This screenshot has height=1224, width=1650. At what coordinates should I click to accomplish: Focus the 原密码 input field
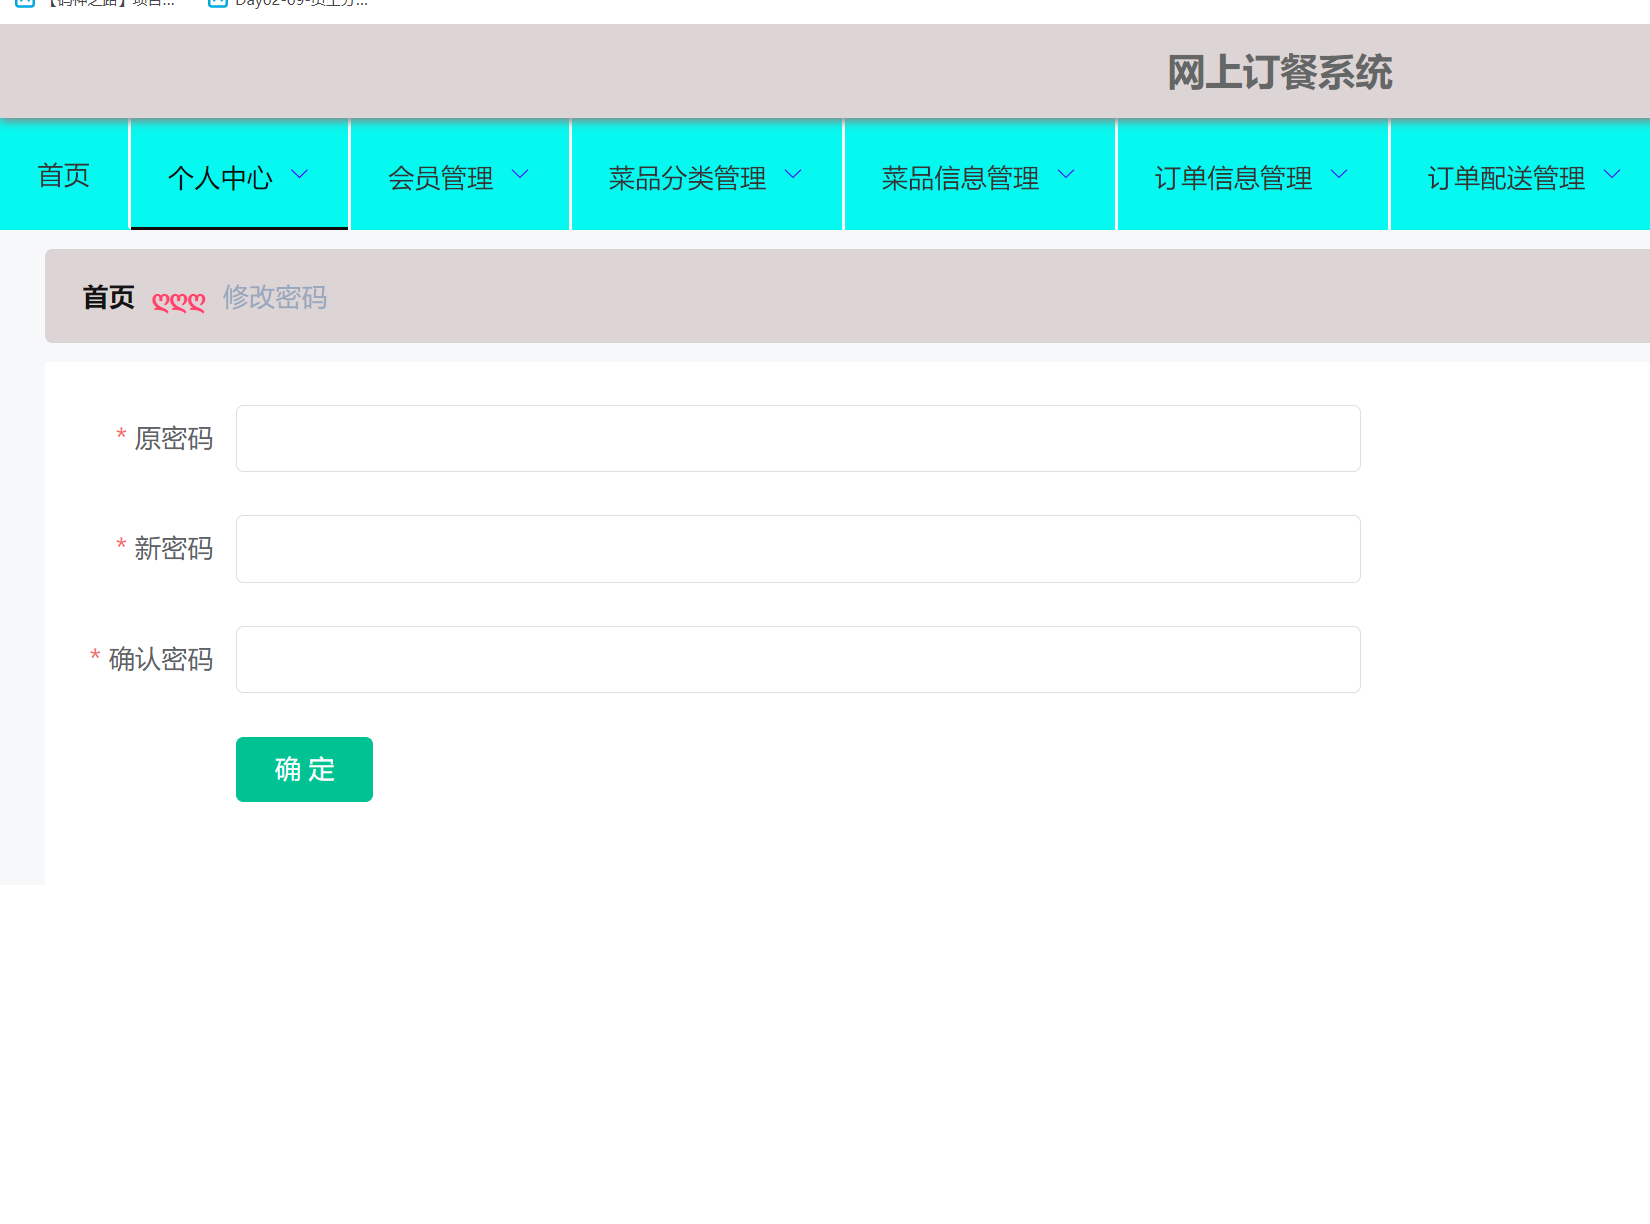click(x=798, y=438)
